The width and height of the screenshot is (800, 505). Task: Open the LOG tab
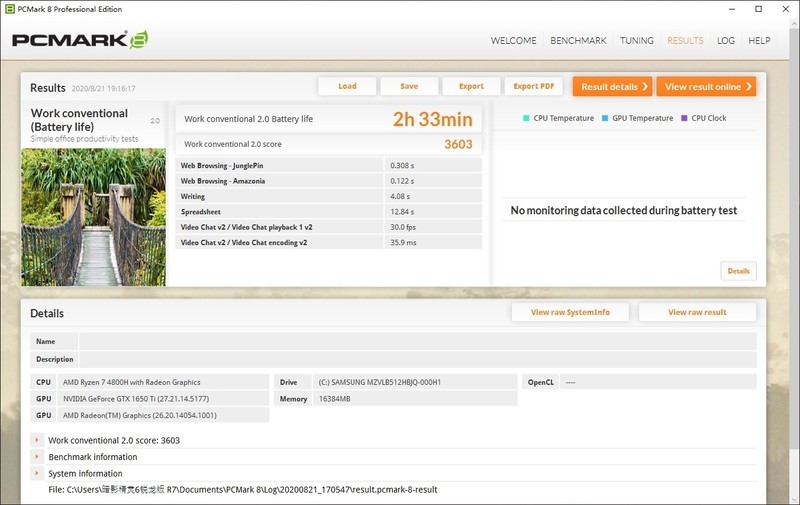726,41
